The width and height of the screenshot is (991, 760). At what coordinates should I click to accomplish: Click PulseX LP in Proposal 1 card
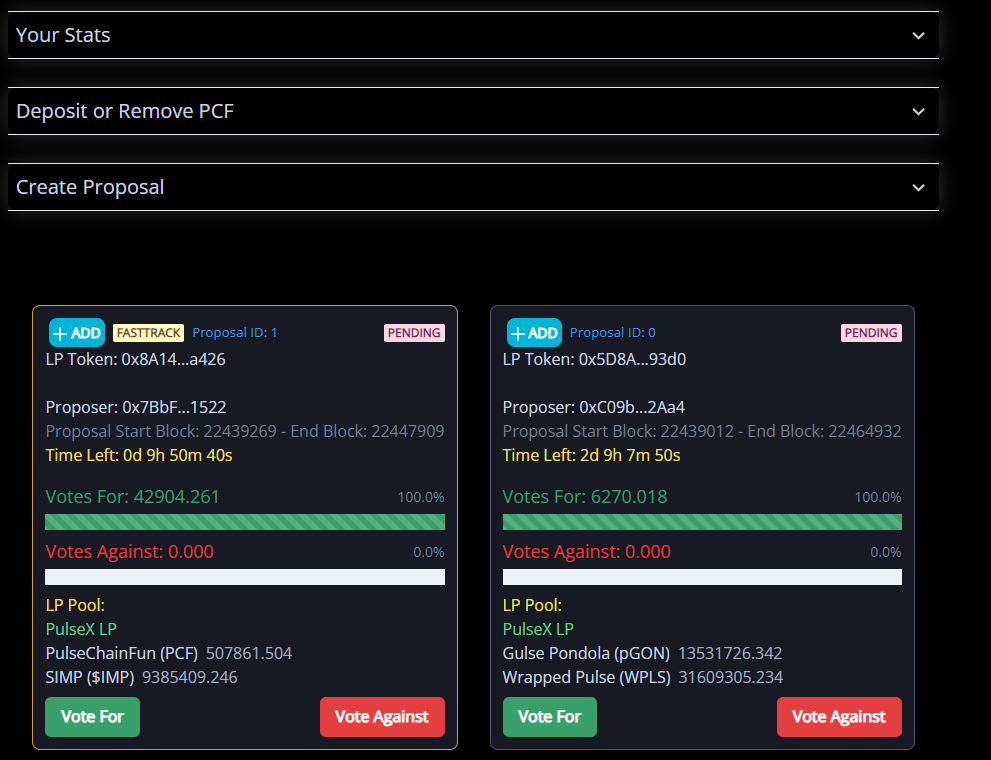[x=81, y=629]
